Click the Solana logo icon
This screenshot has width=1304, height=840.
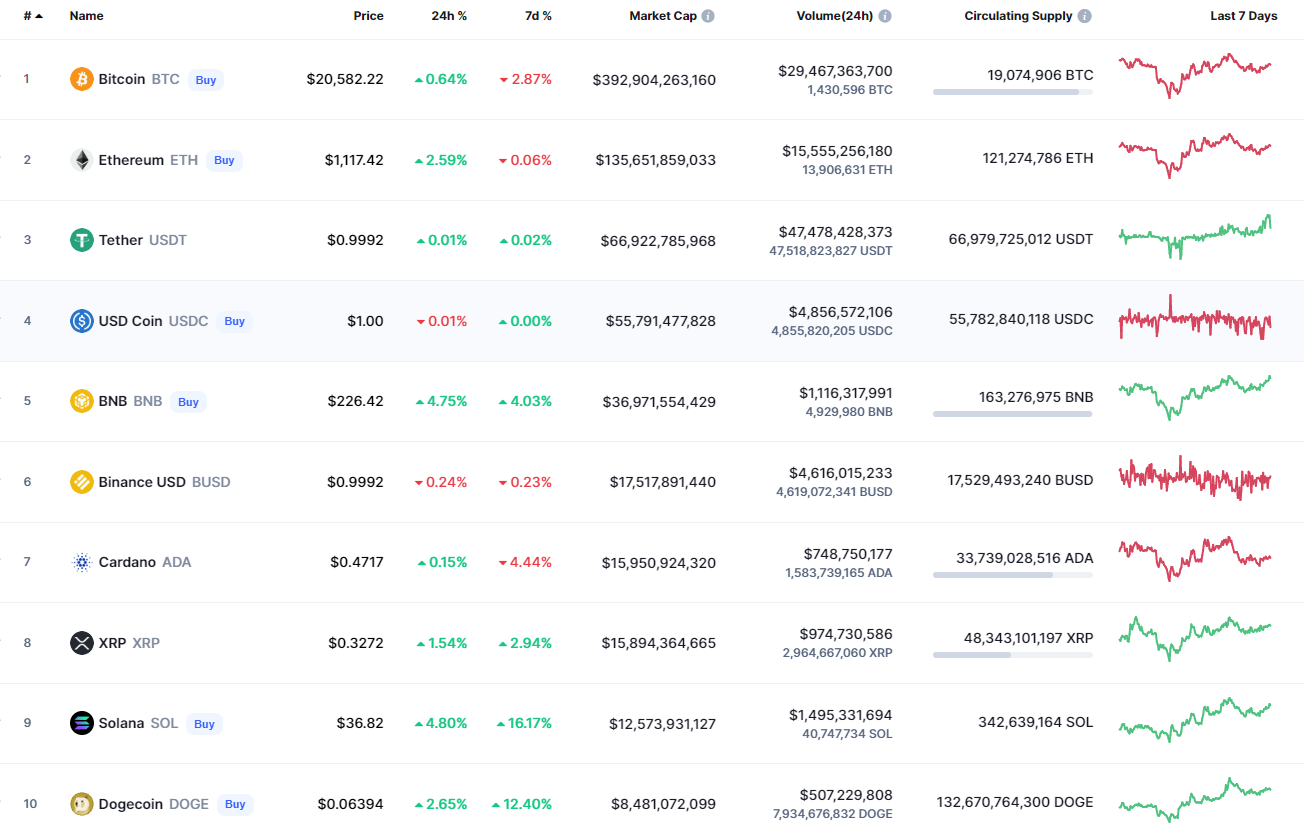[x=82, y=723]
